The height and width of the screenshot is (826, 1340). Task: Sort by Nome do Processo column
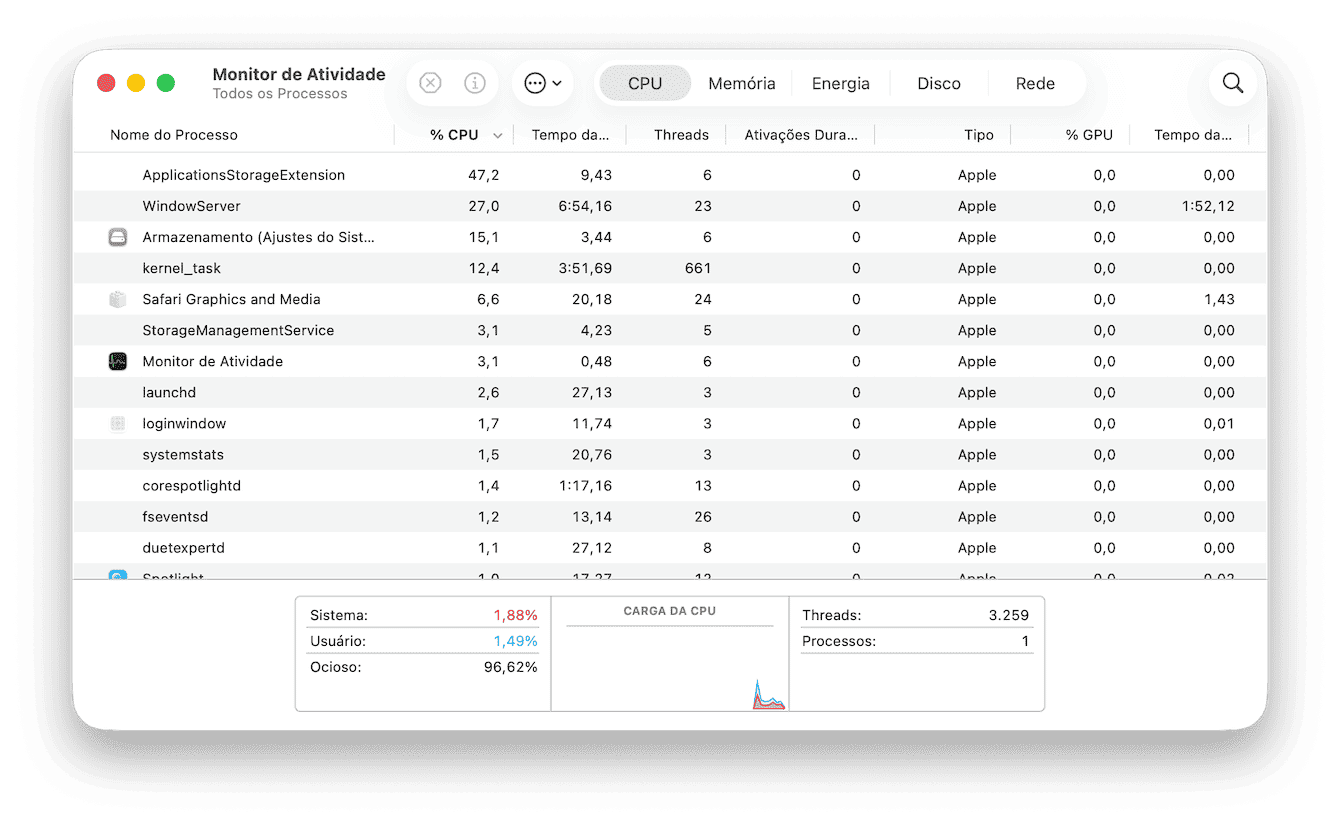[x=174, y=135]
